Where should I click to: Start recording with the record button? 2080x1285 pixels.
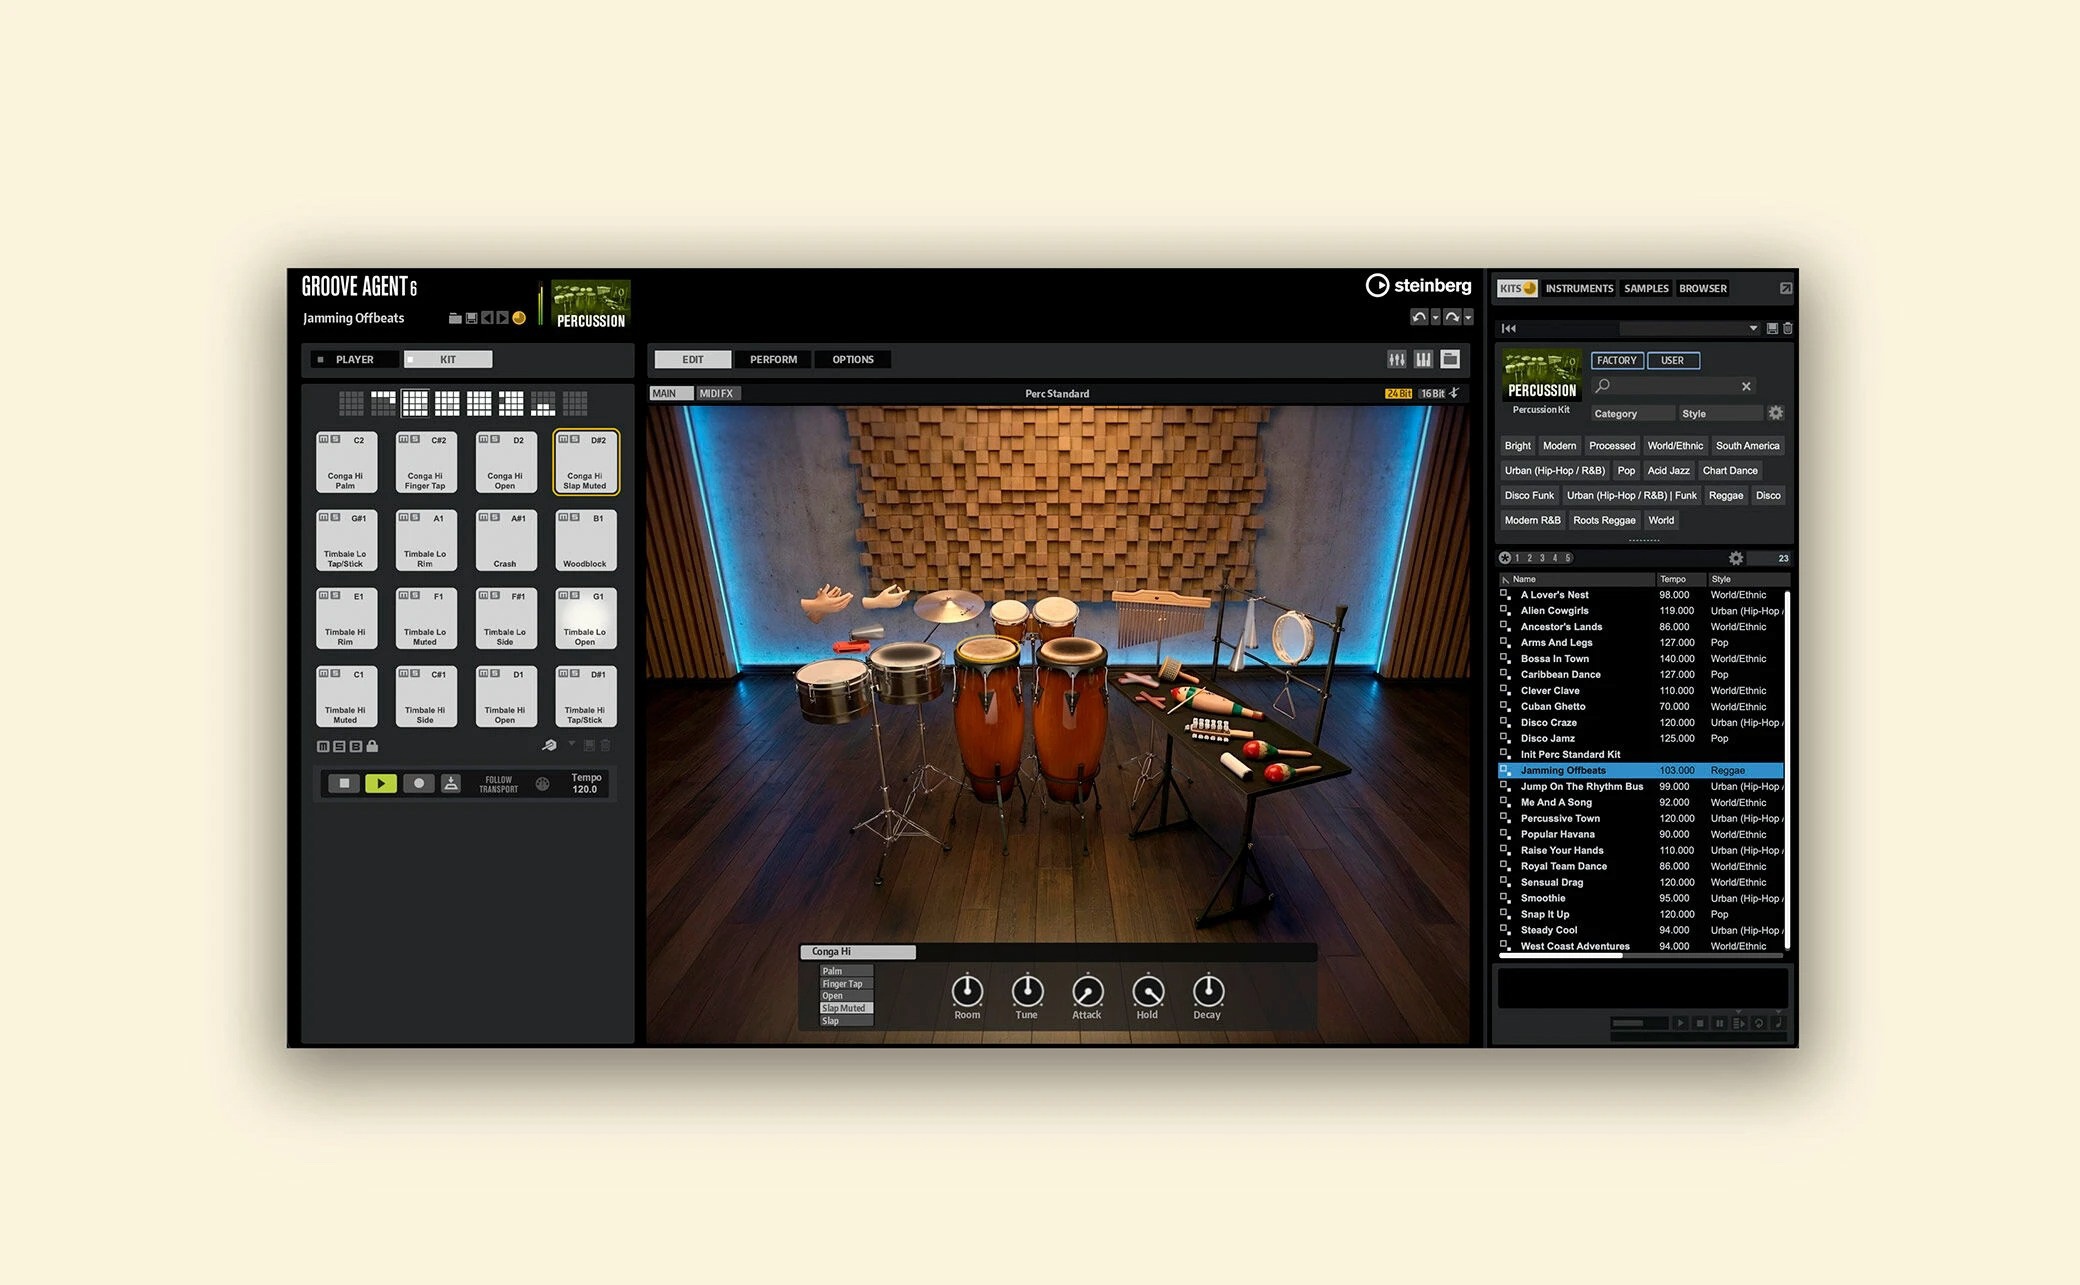(419, 784)
